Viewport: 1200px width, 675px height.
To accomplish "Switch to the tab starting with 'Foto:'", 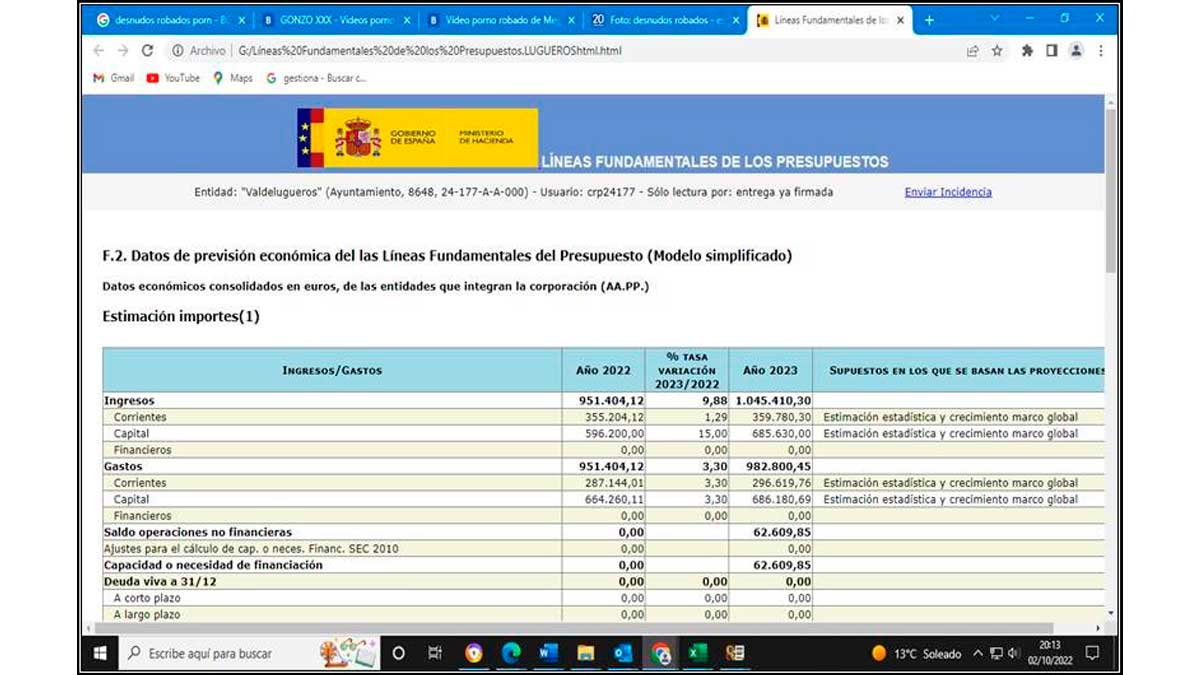I will click(x=664, y=20).
